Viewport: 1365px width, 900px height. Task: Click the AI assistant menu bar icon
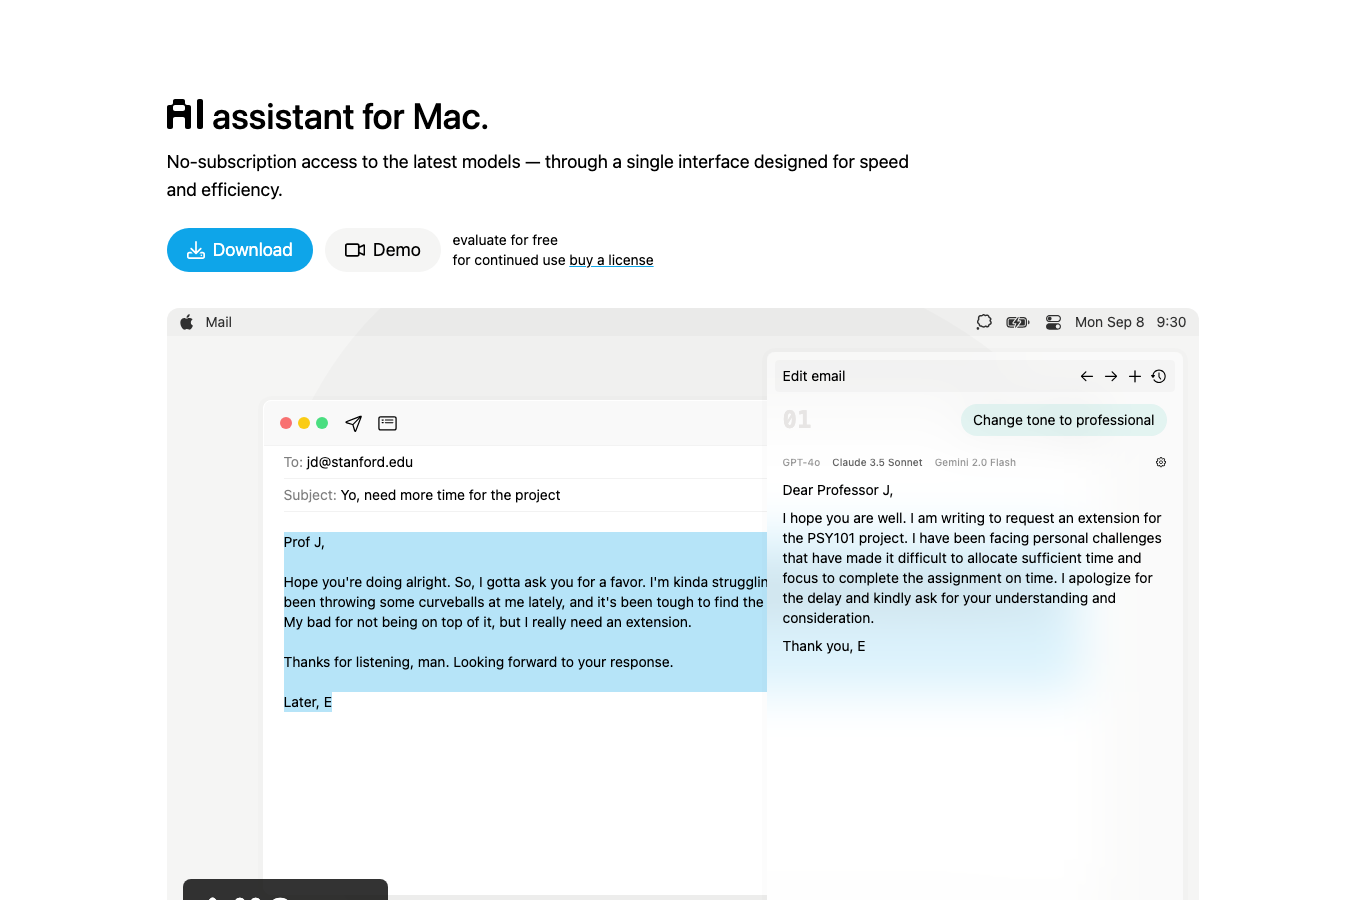point(984,322)
